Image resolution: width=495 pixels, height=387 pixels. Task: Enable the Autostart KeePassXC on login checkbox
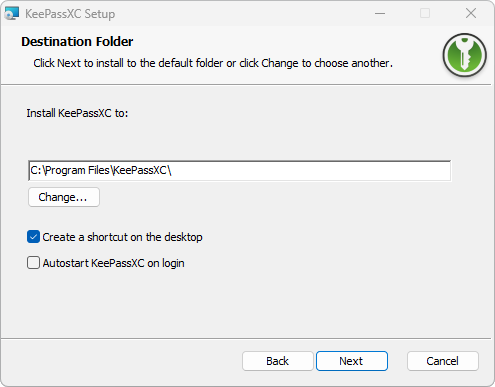33,263
